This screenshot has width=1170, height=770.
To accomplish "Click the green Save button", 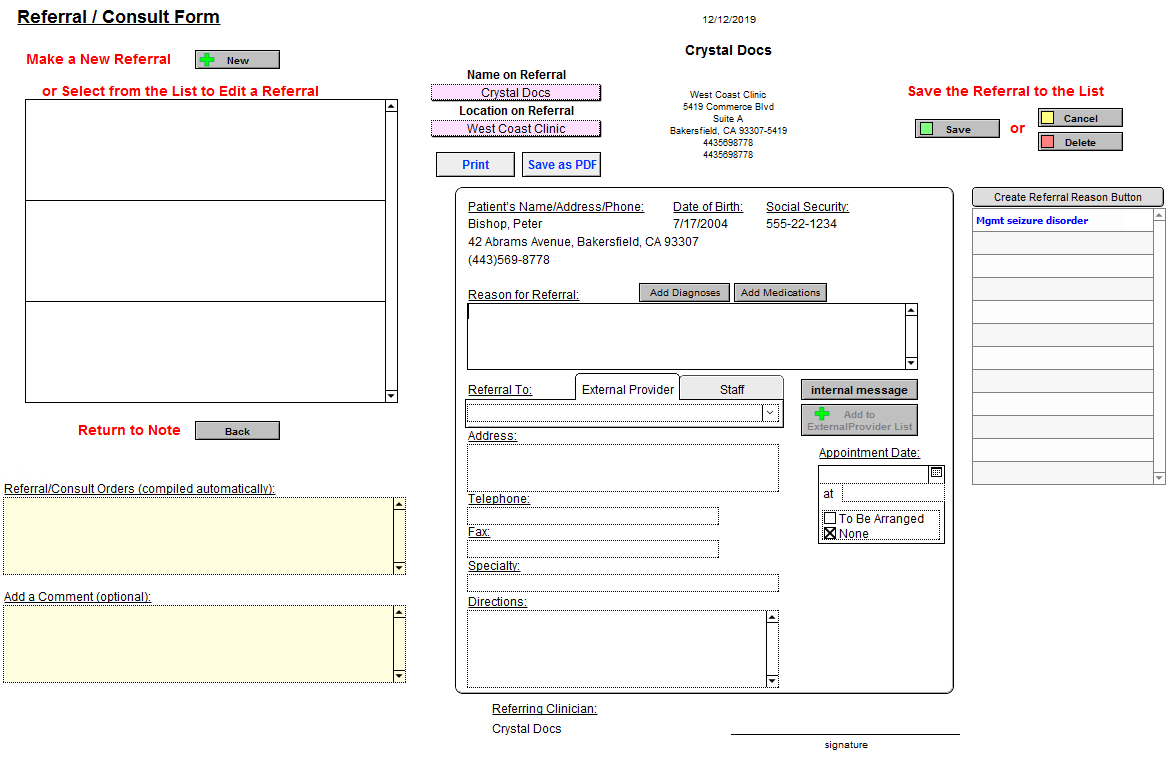I will click(x=957, y=129).
